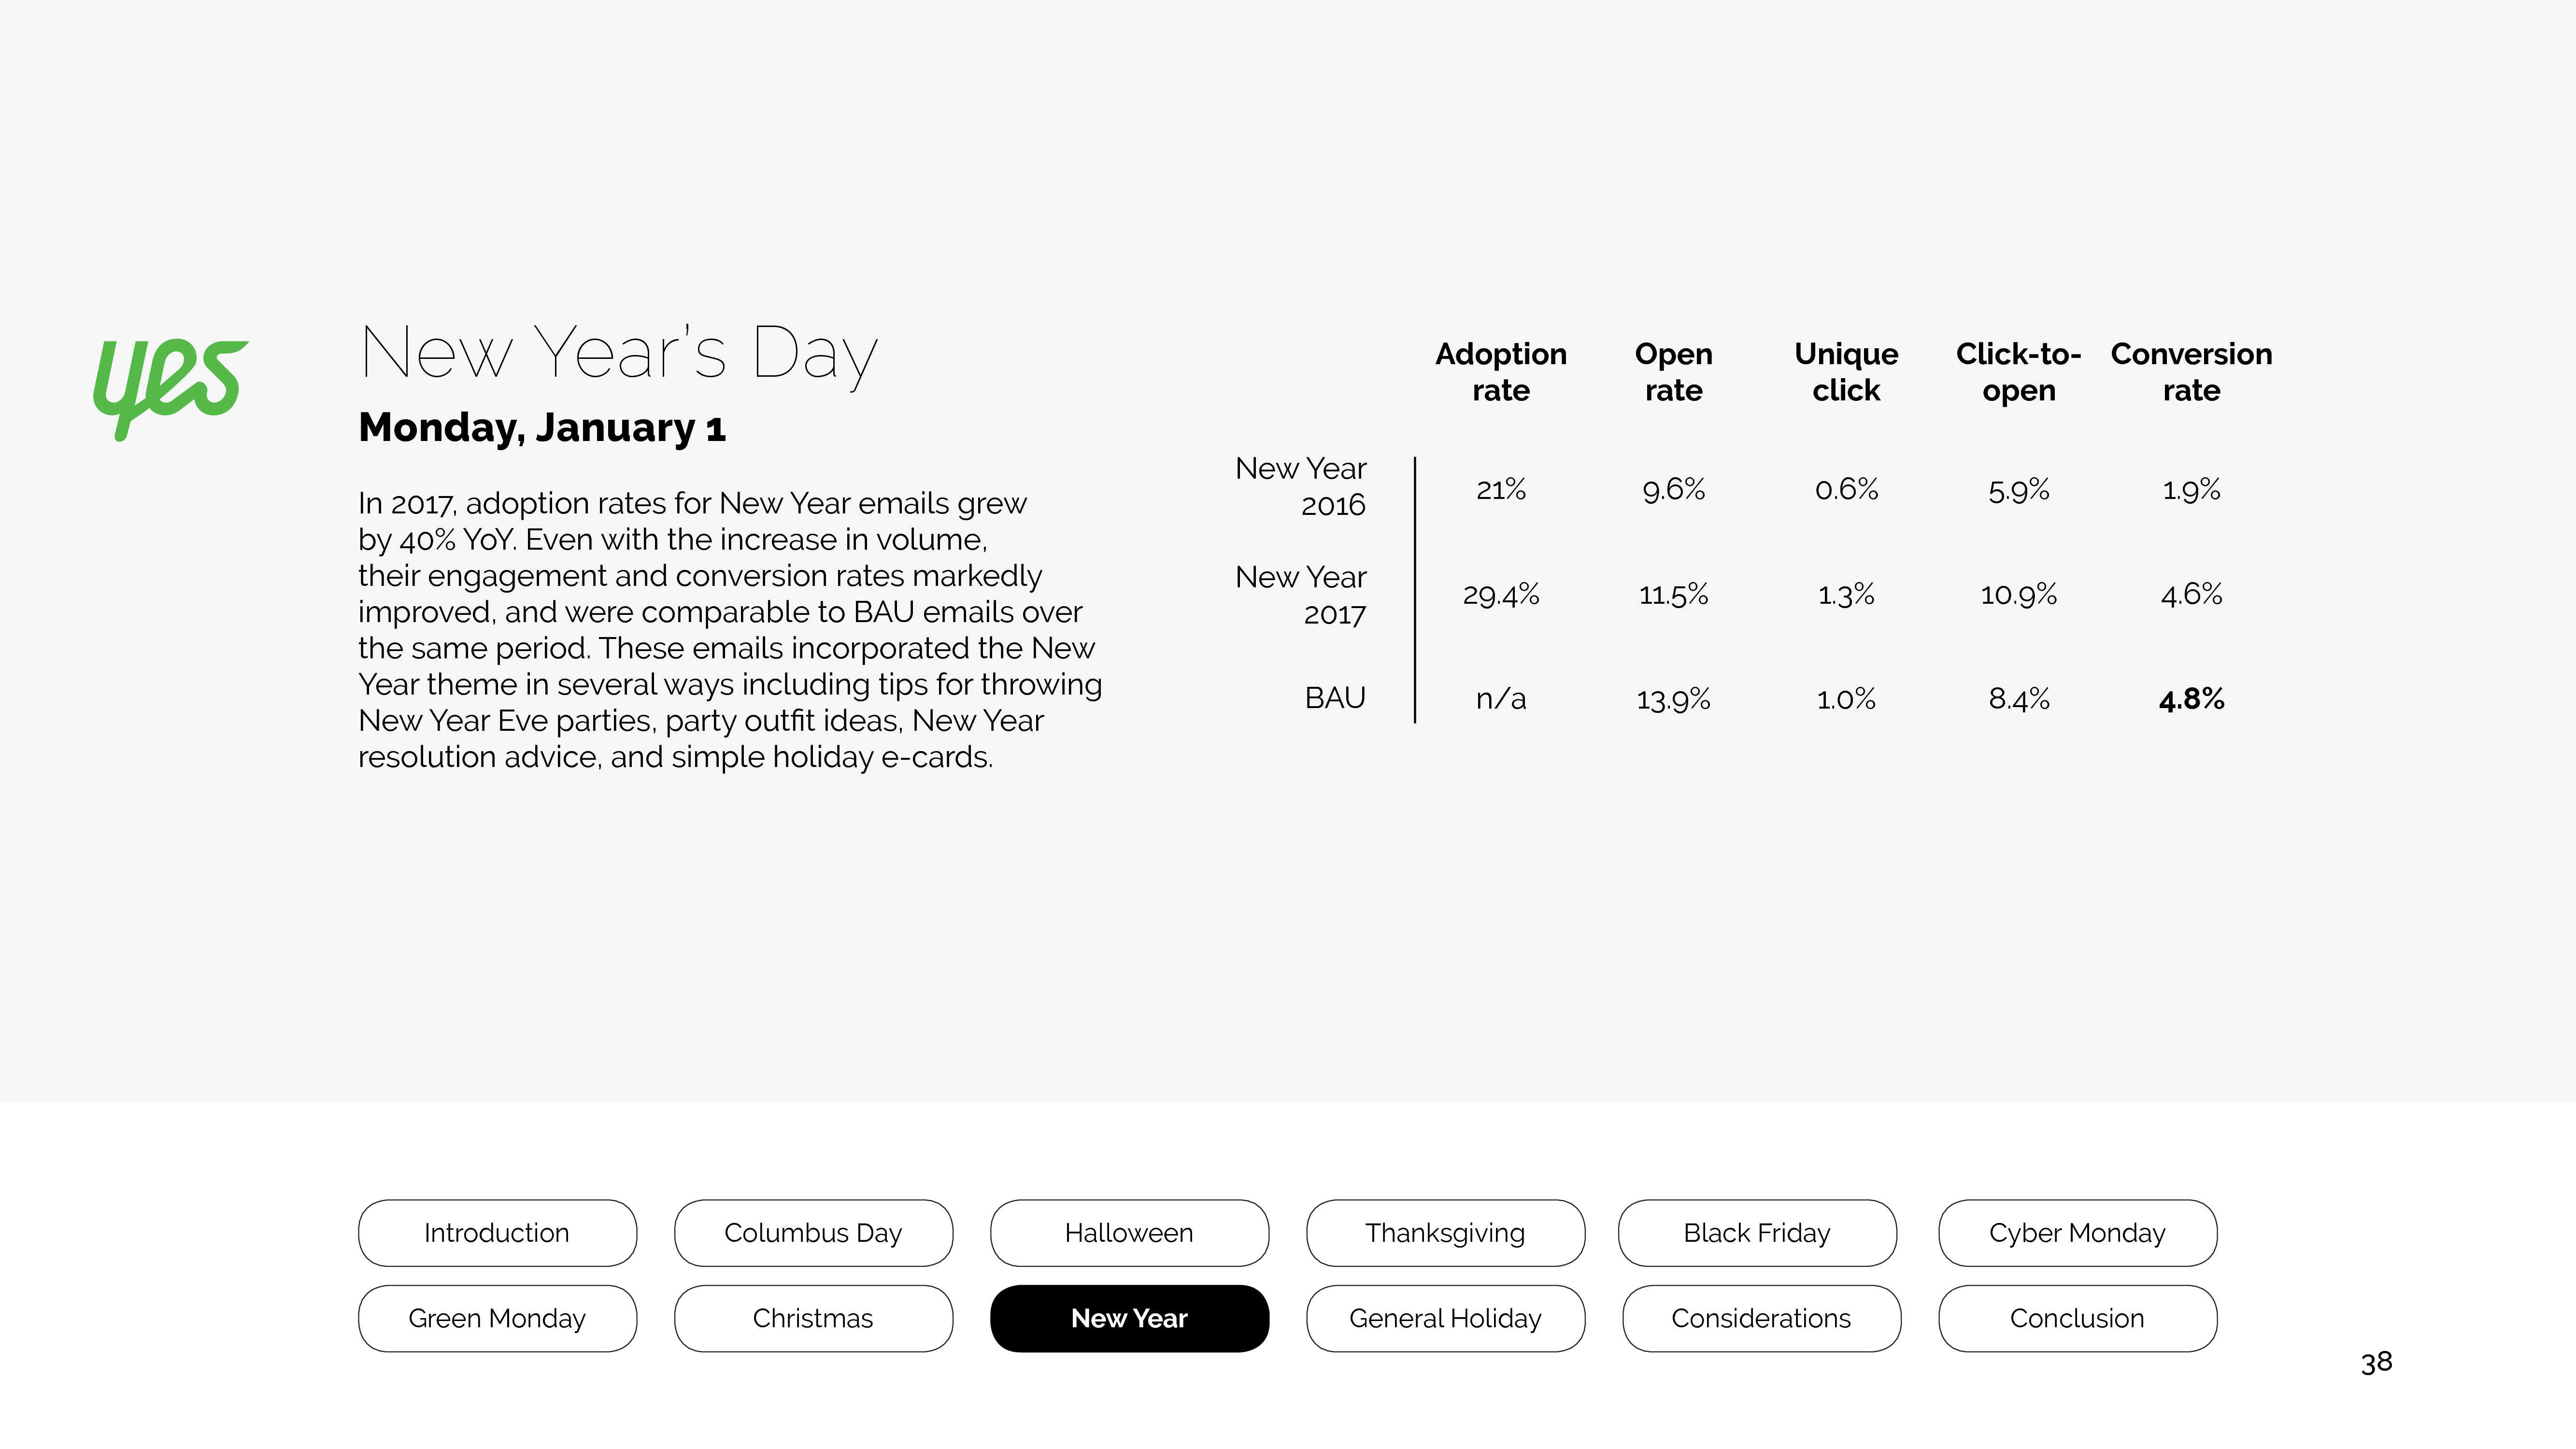Open the Black Friday section

1757,1233
